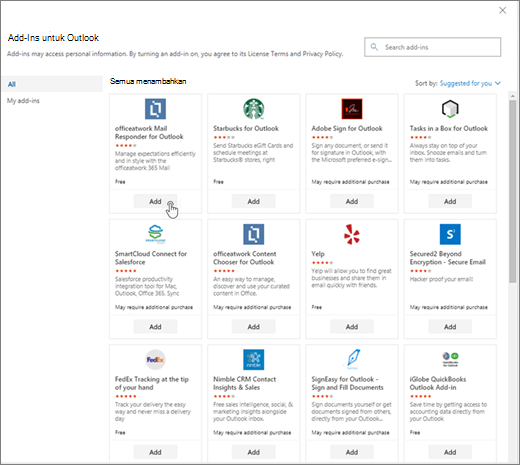
Task: Click the 'Semua menambahkan' heading
Action: (148, 81)
